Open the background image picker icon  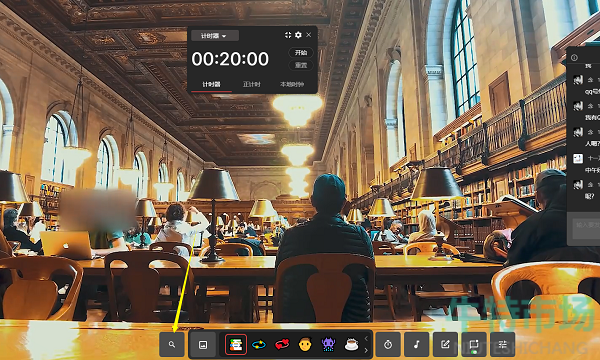[203, 345]
